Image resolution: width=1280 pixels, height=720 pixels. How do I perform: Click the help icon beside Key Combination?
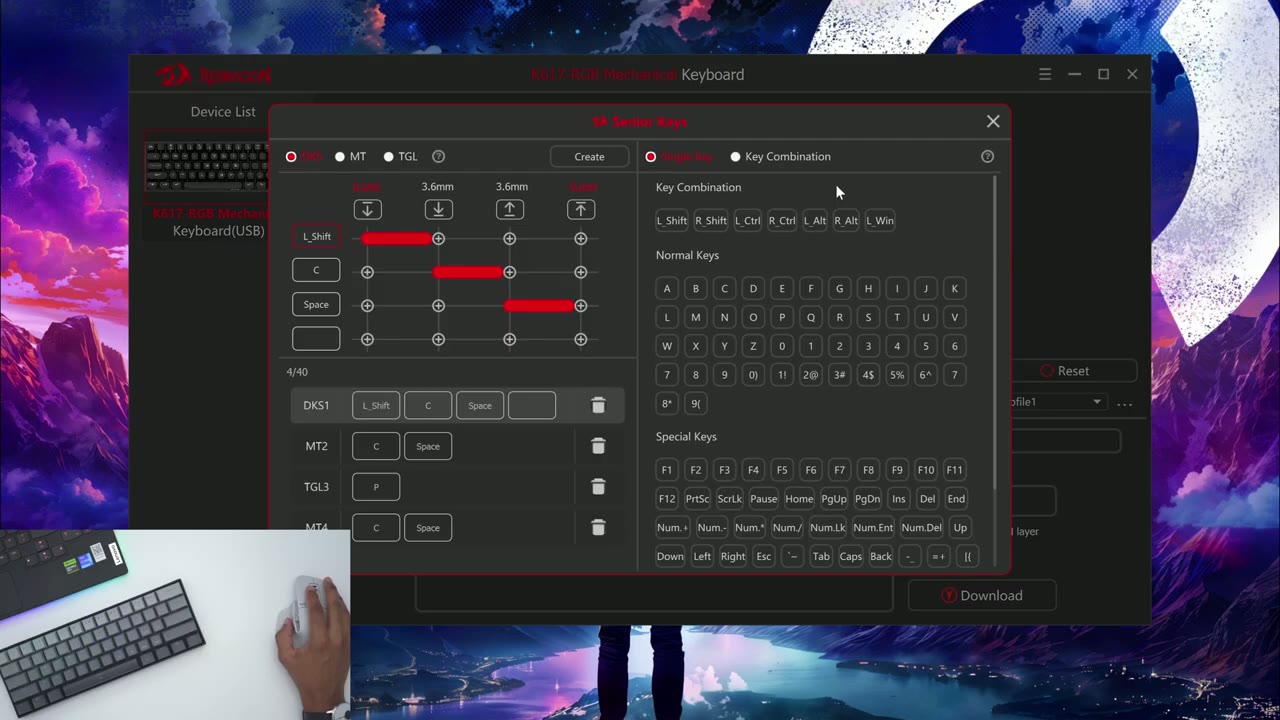987,156
